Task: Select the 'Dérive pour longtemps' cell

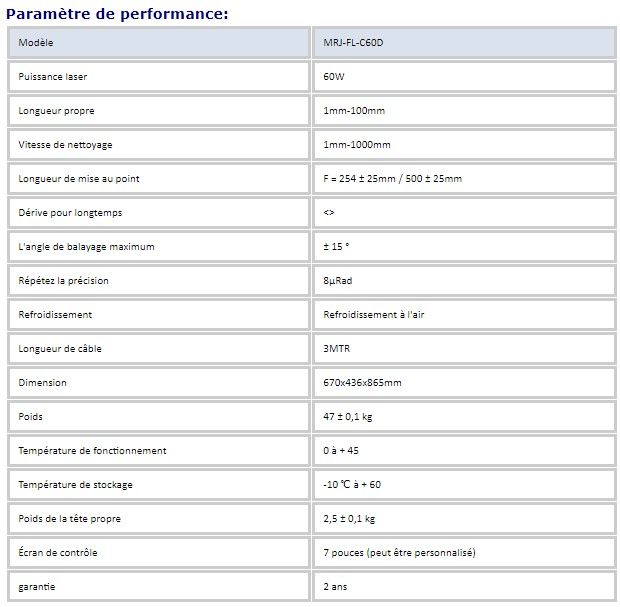Action: tap(70, 213)
